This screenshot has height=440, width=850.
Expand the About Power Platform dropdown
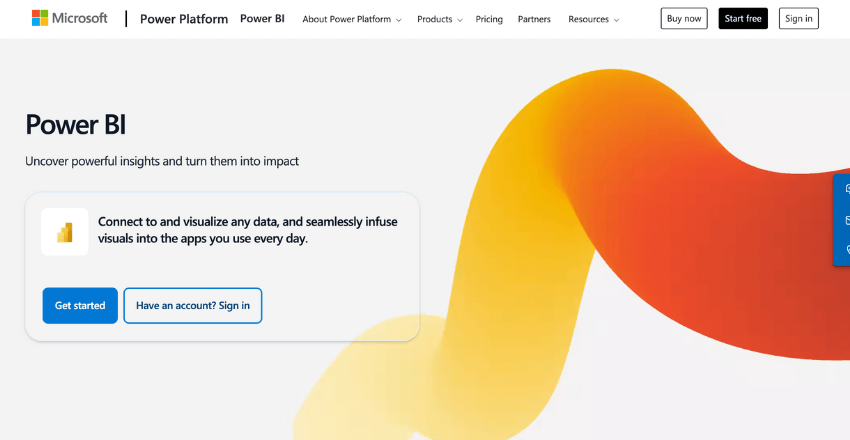tap(351, 19)
